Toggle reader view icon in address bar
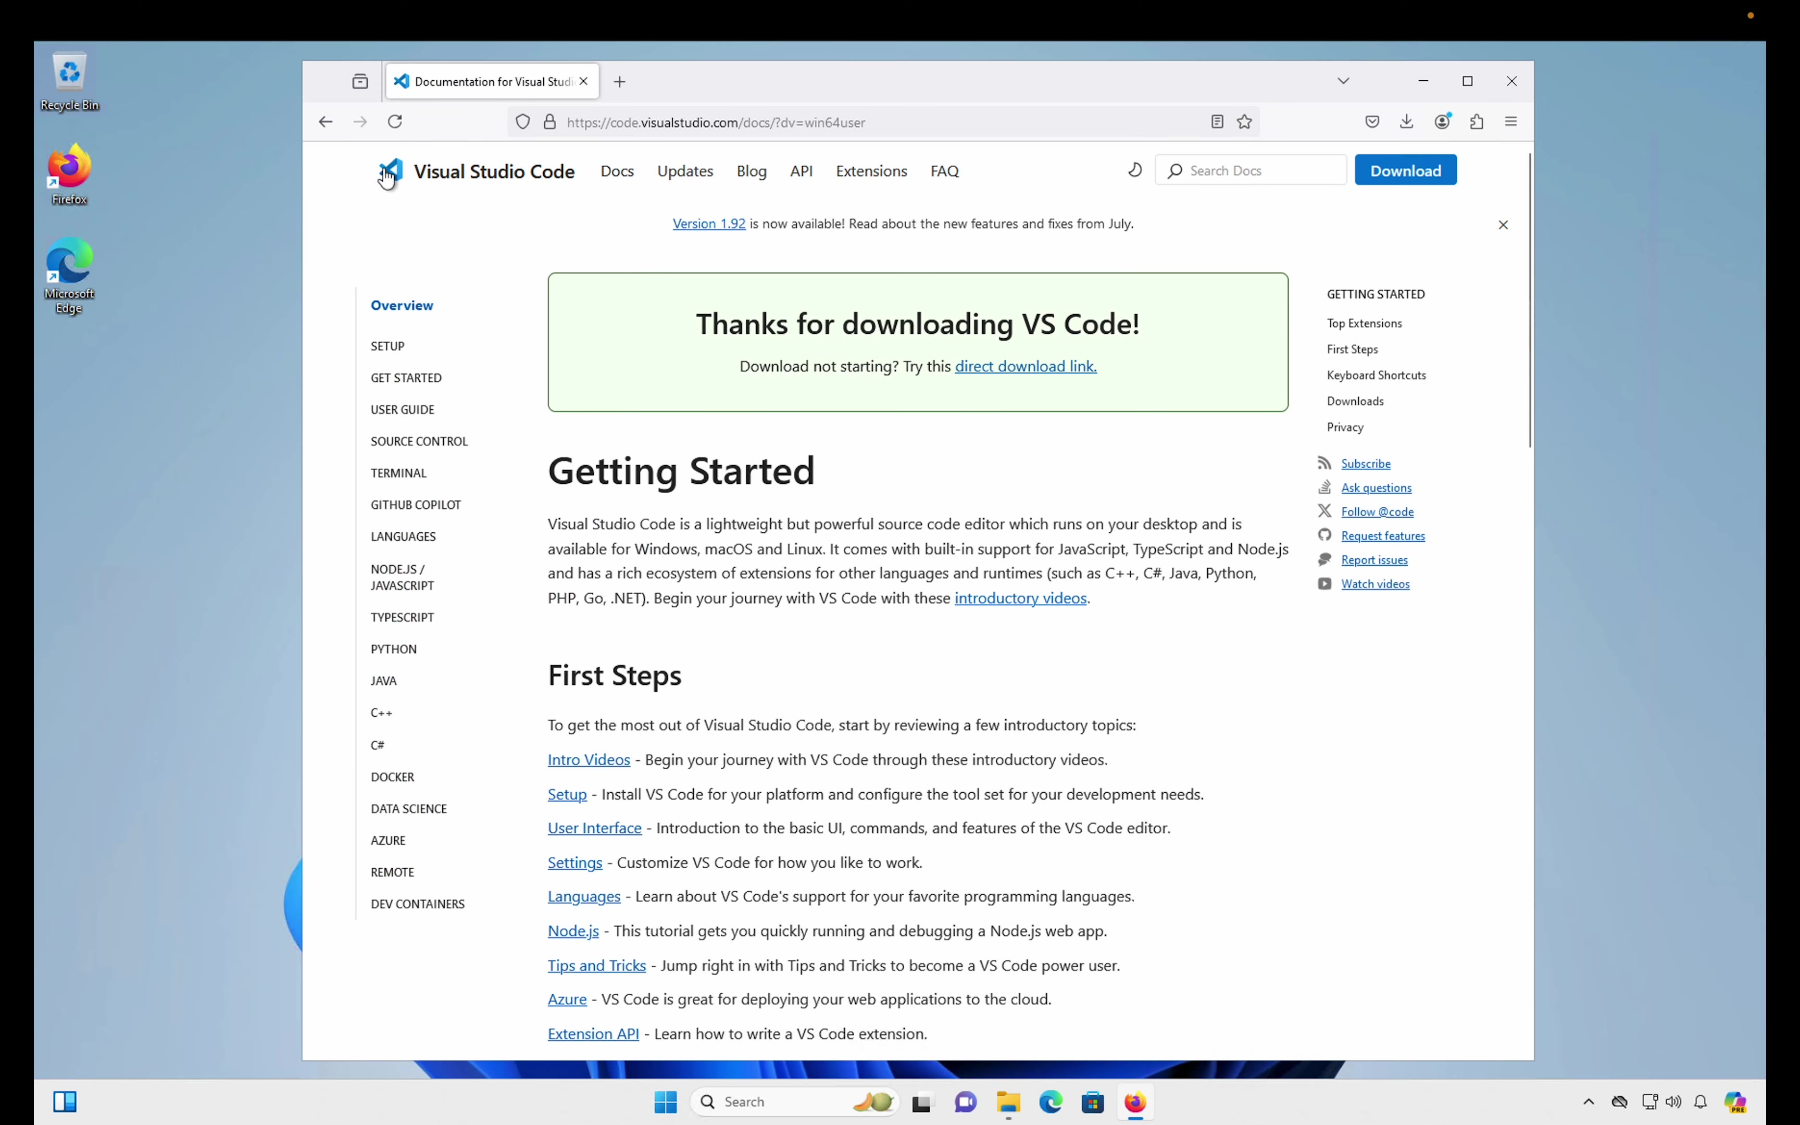The height and width of the screenshot is (1125, 1800). [x=1217, y=122]
